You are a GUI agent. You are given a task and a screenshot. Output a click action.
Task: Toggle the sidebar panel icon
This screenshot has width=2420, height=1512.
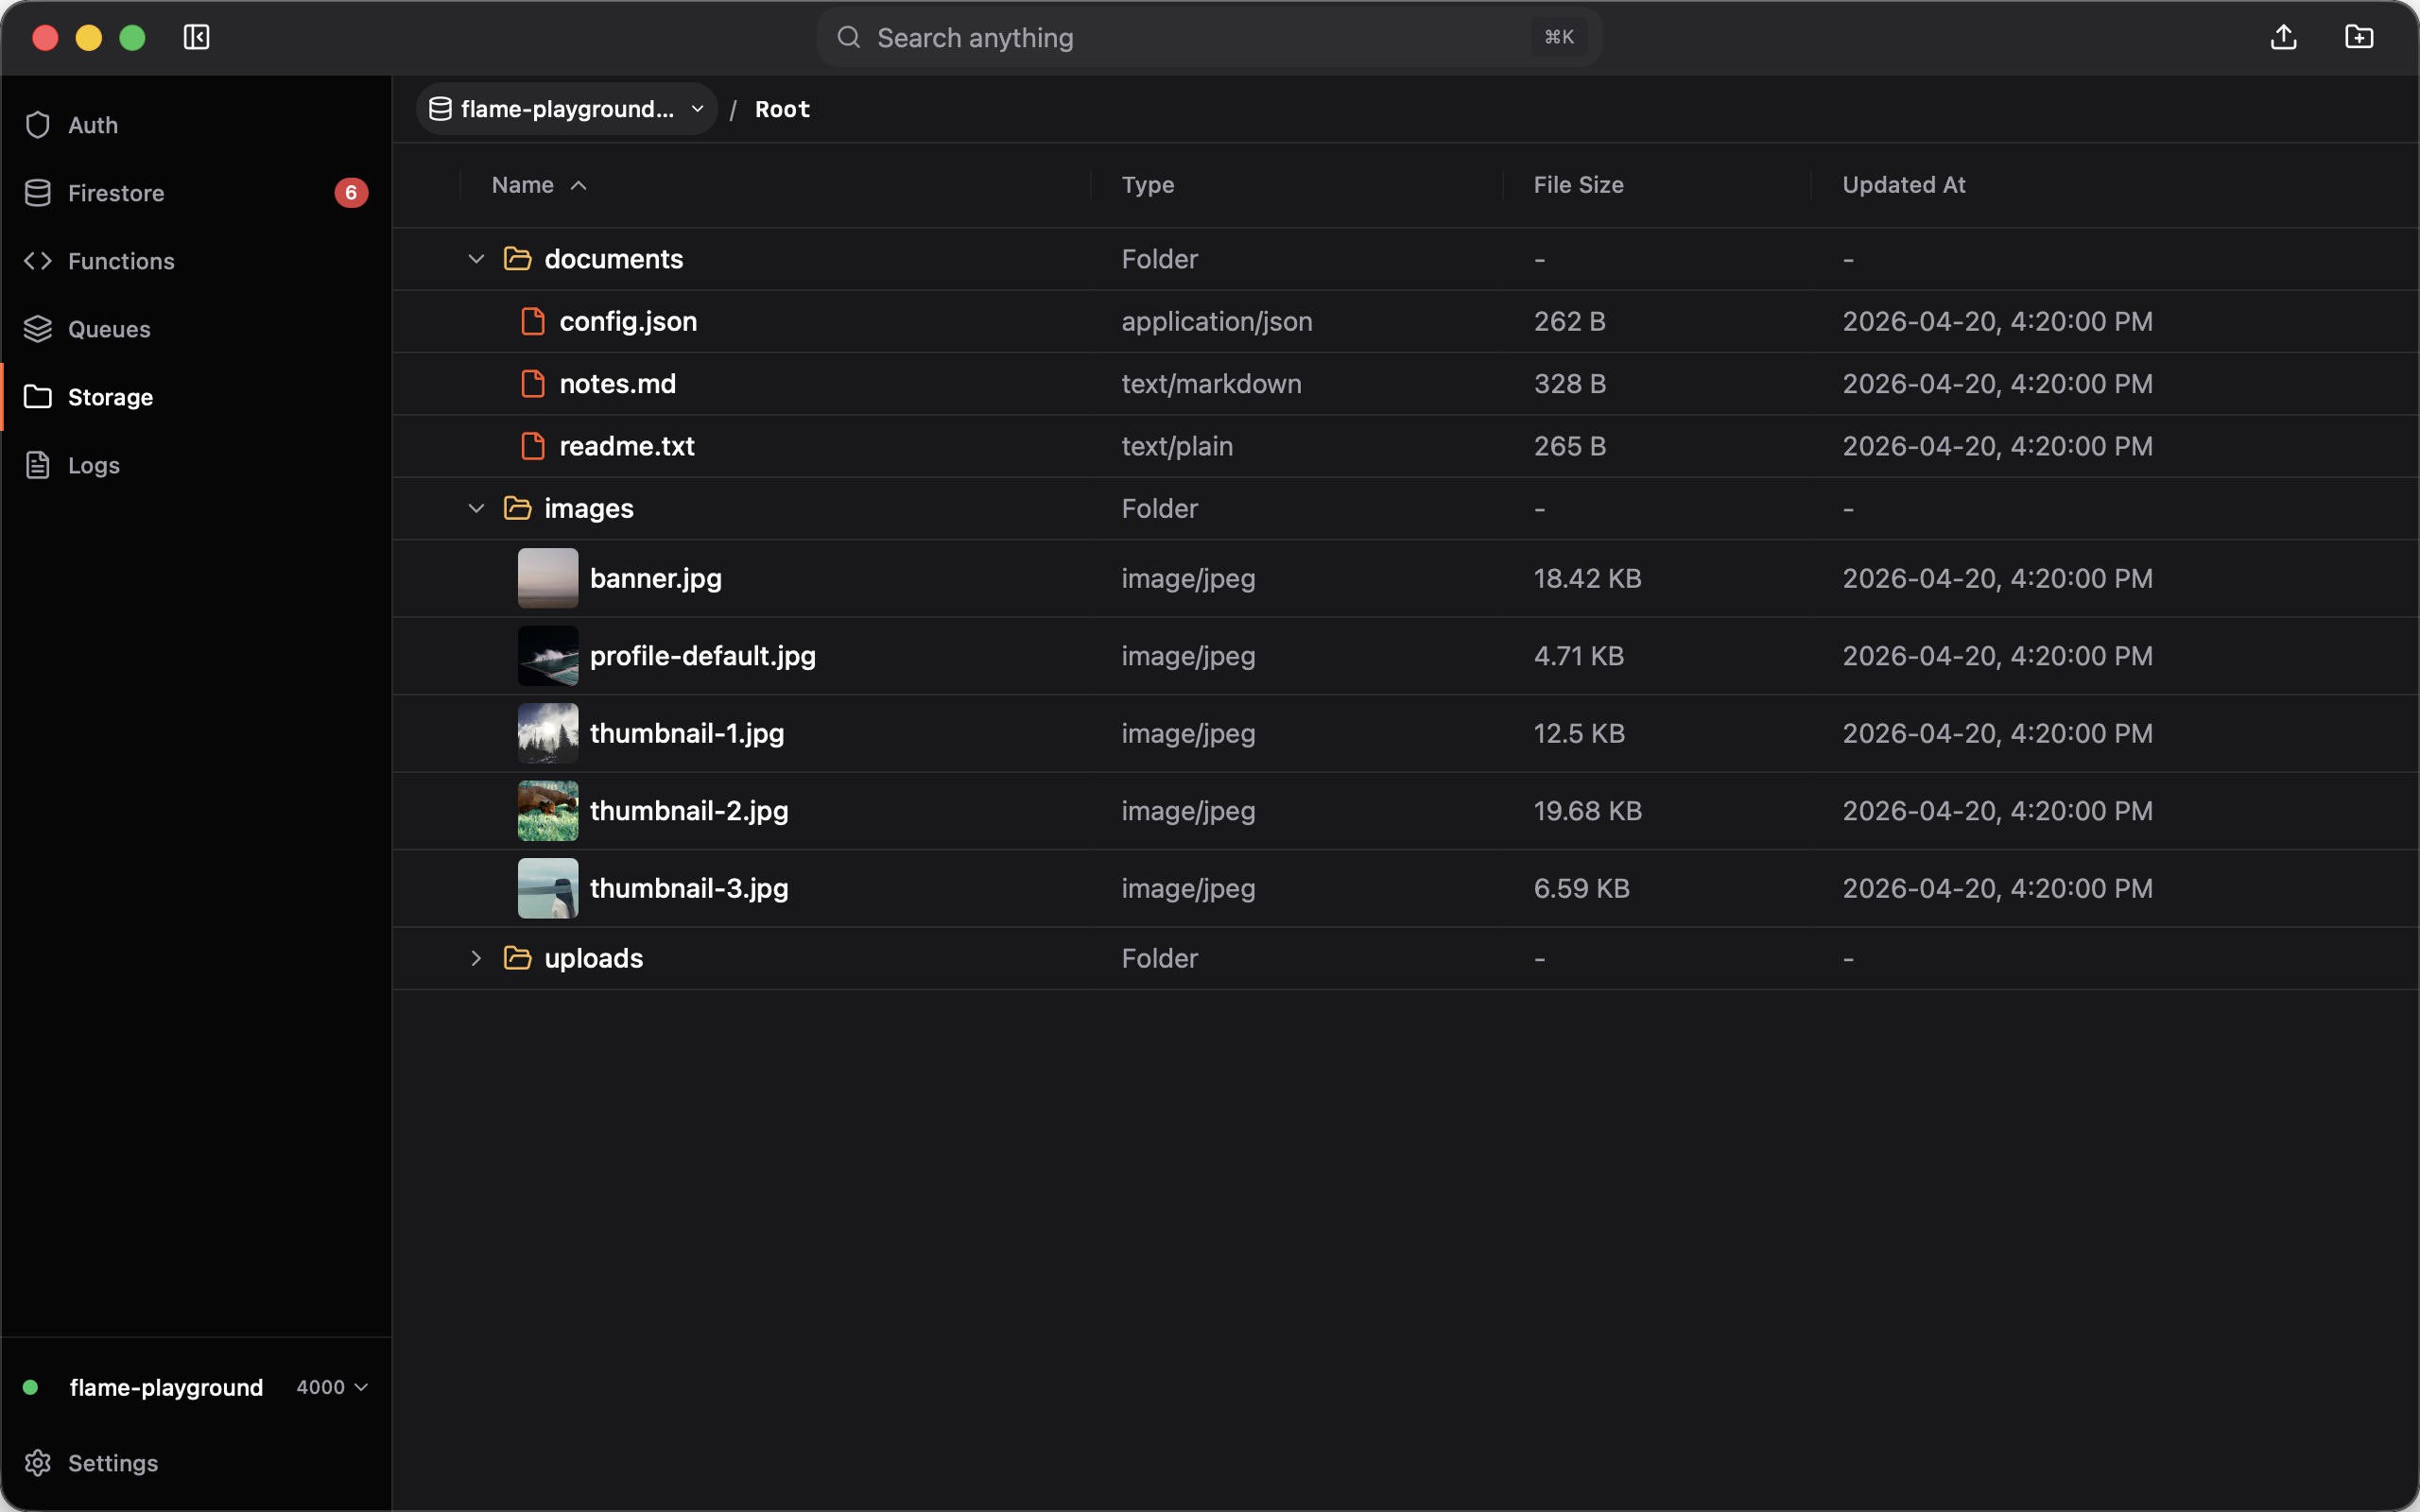click(196, 38)
